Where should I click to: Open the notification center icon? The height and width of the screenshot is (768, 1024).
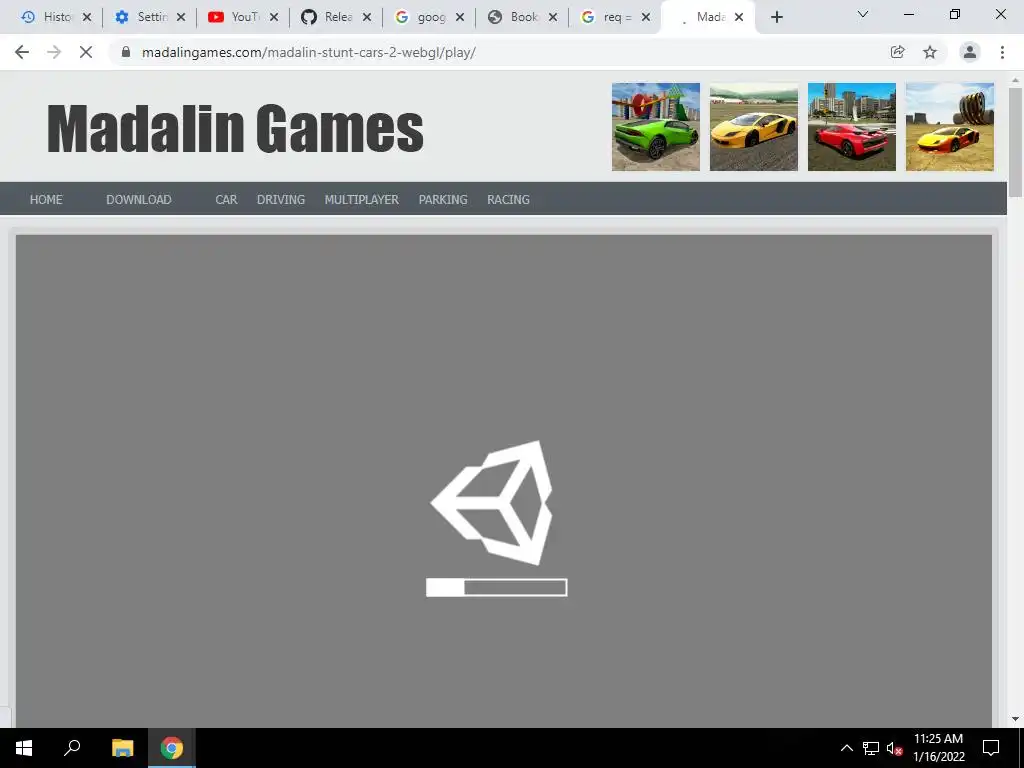tap(991, 748)
